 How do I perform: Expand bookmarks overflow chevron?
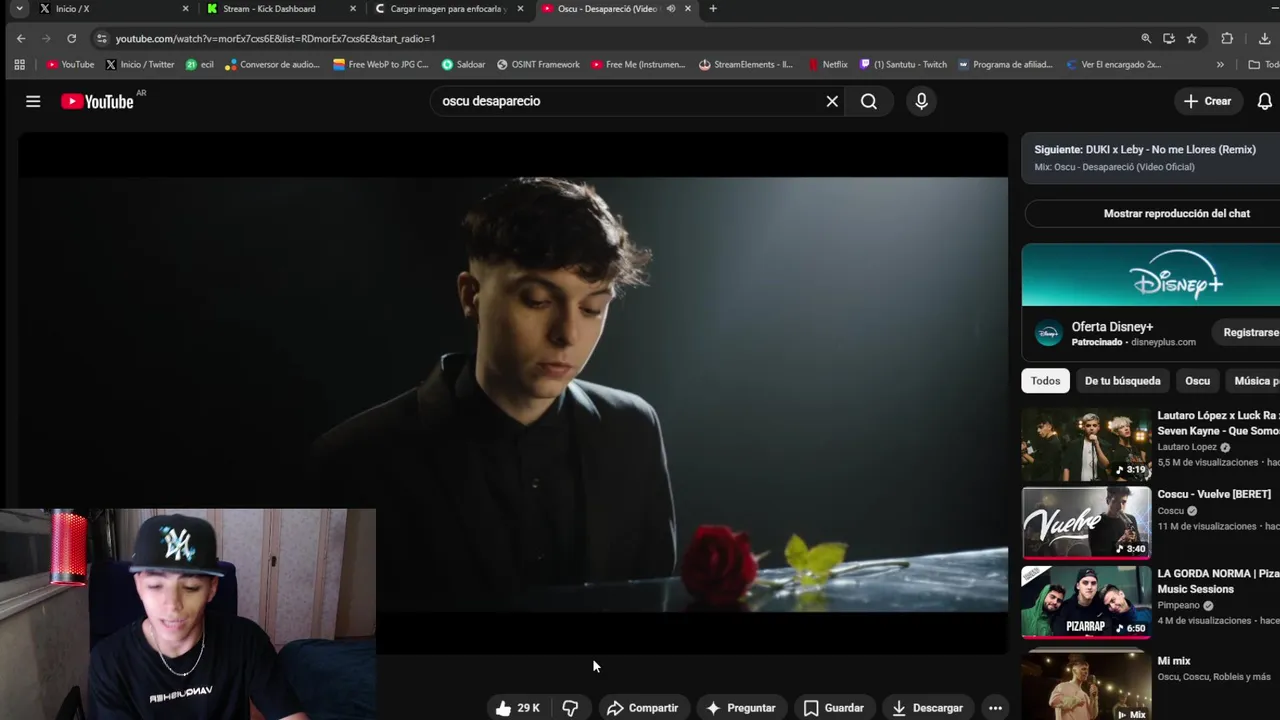click(1220, 64)
